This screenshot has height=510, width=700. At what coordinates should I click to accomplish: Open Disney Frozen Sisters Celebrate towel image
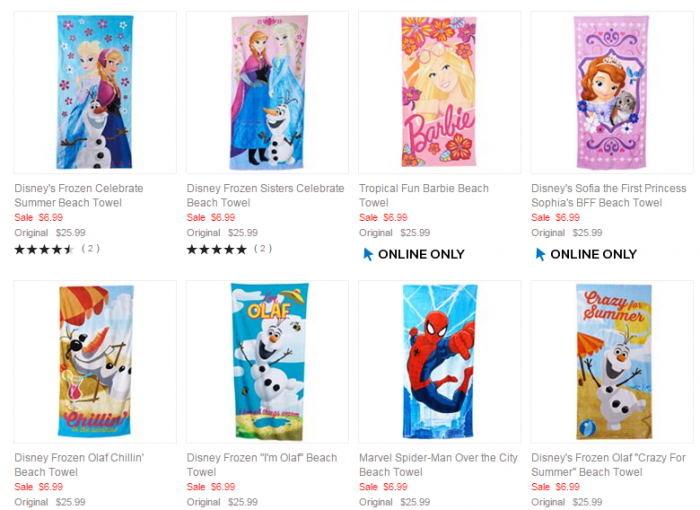click(x=267, y=92)
